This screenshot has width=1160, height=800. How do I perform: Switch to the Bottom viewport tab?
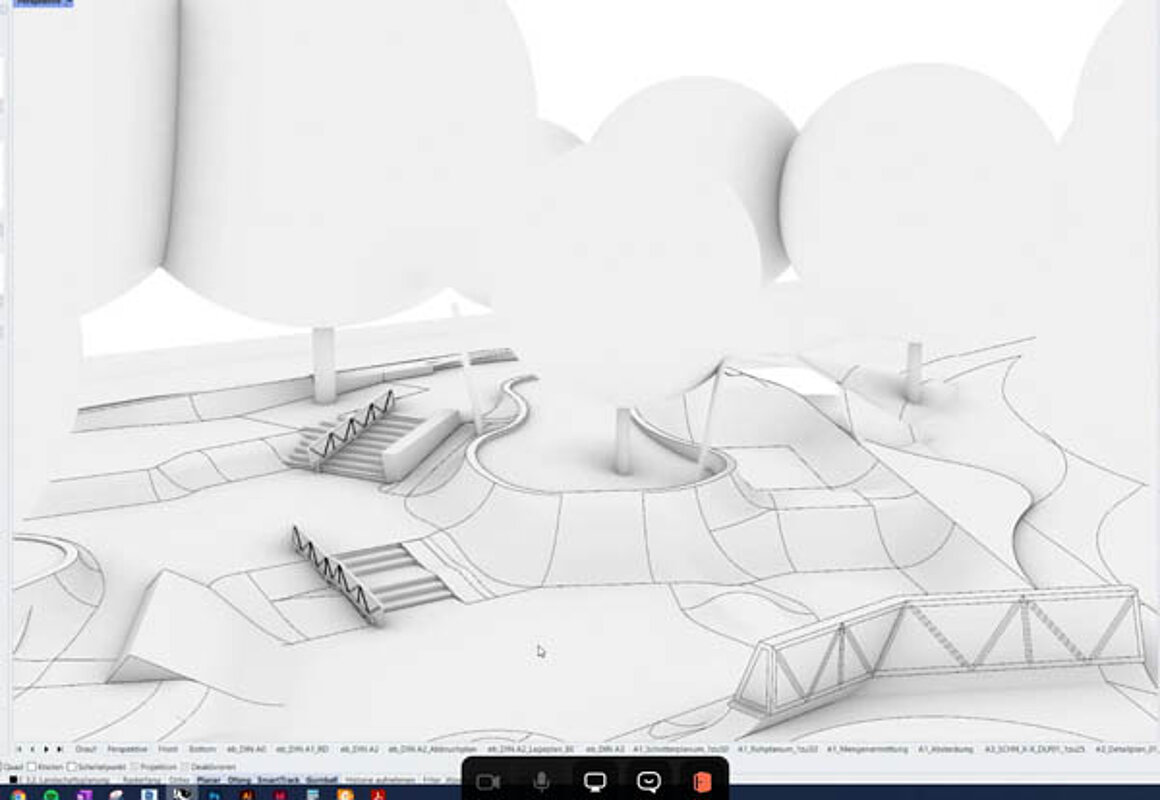(202, 750)
